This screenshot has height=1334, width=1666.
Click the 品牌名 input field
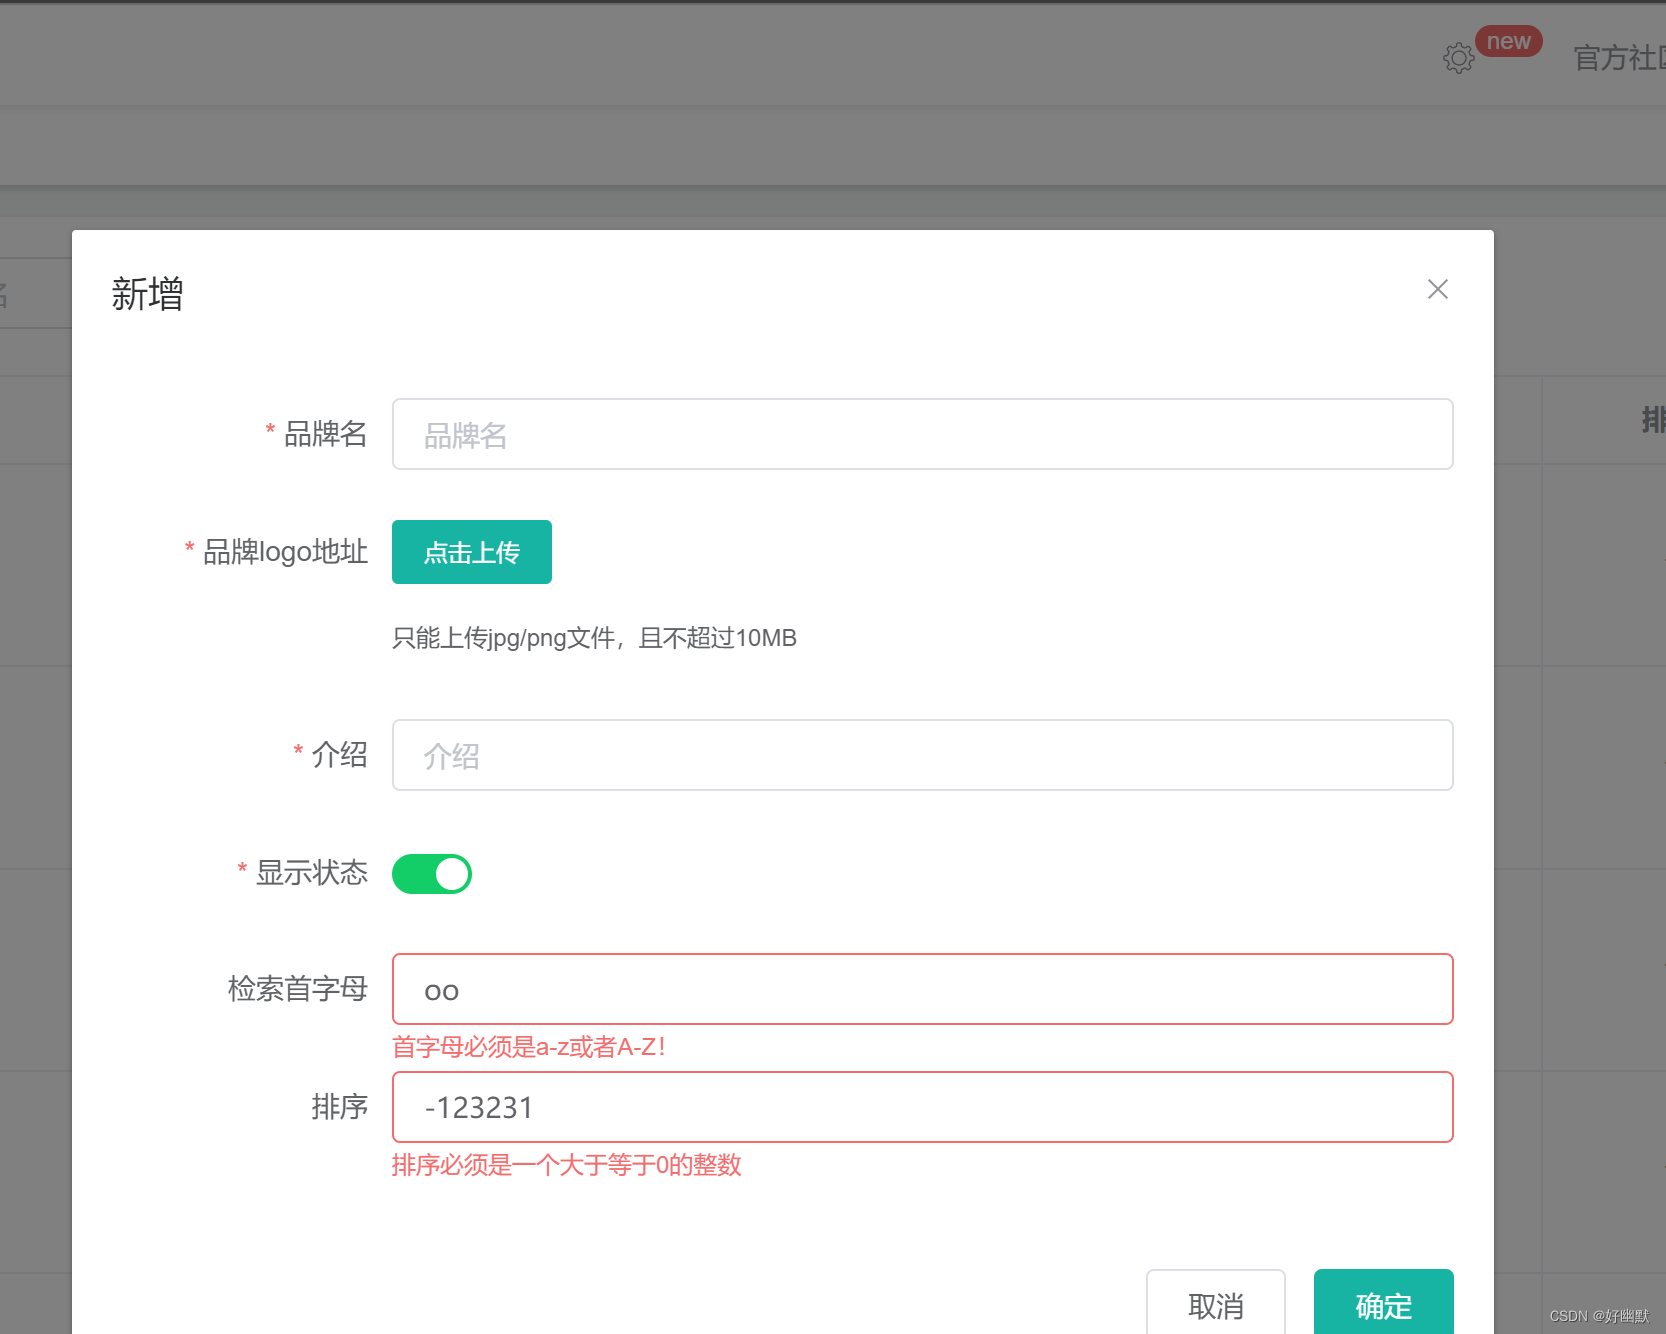[x=922, y=434]
